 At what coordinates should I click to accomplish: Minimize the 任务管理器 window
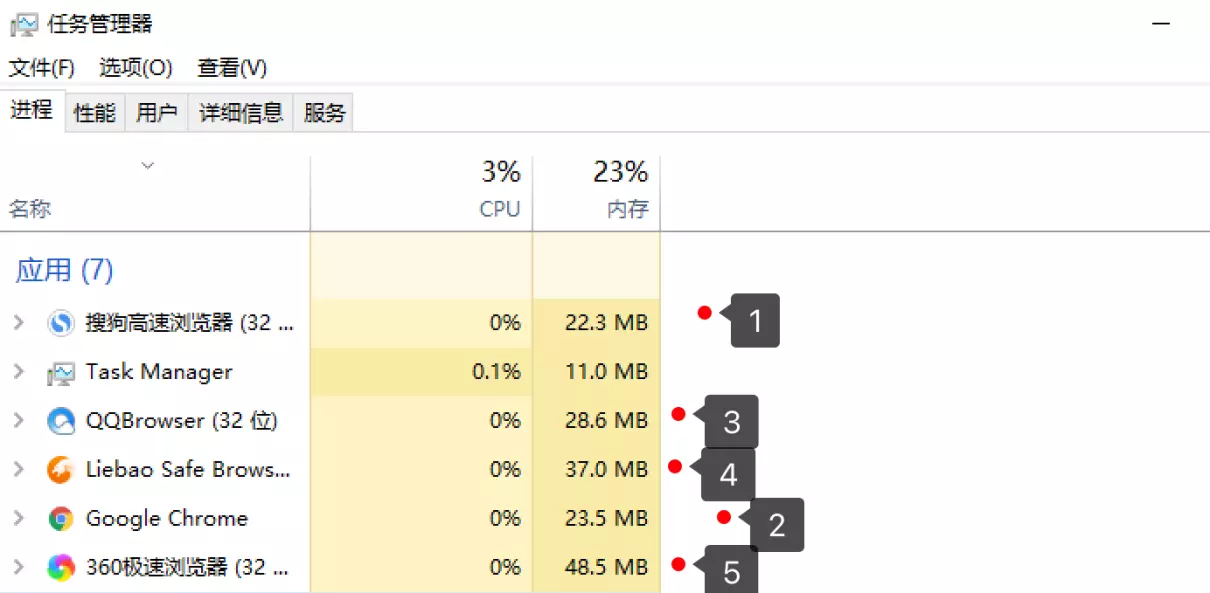tap(1162, 24)
